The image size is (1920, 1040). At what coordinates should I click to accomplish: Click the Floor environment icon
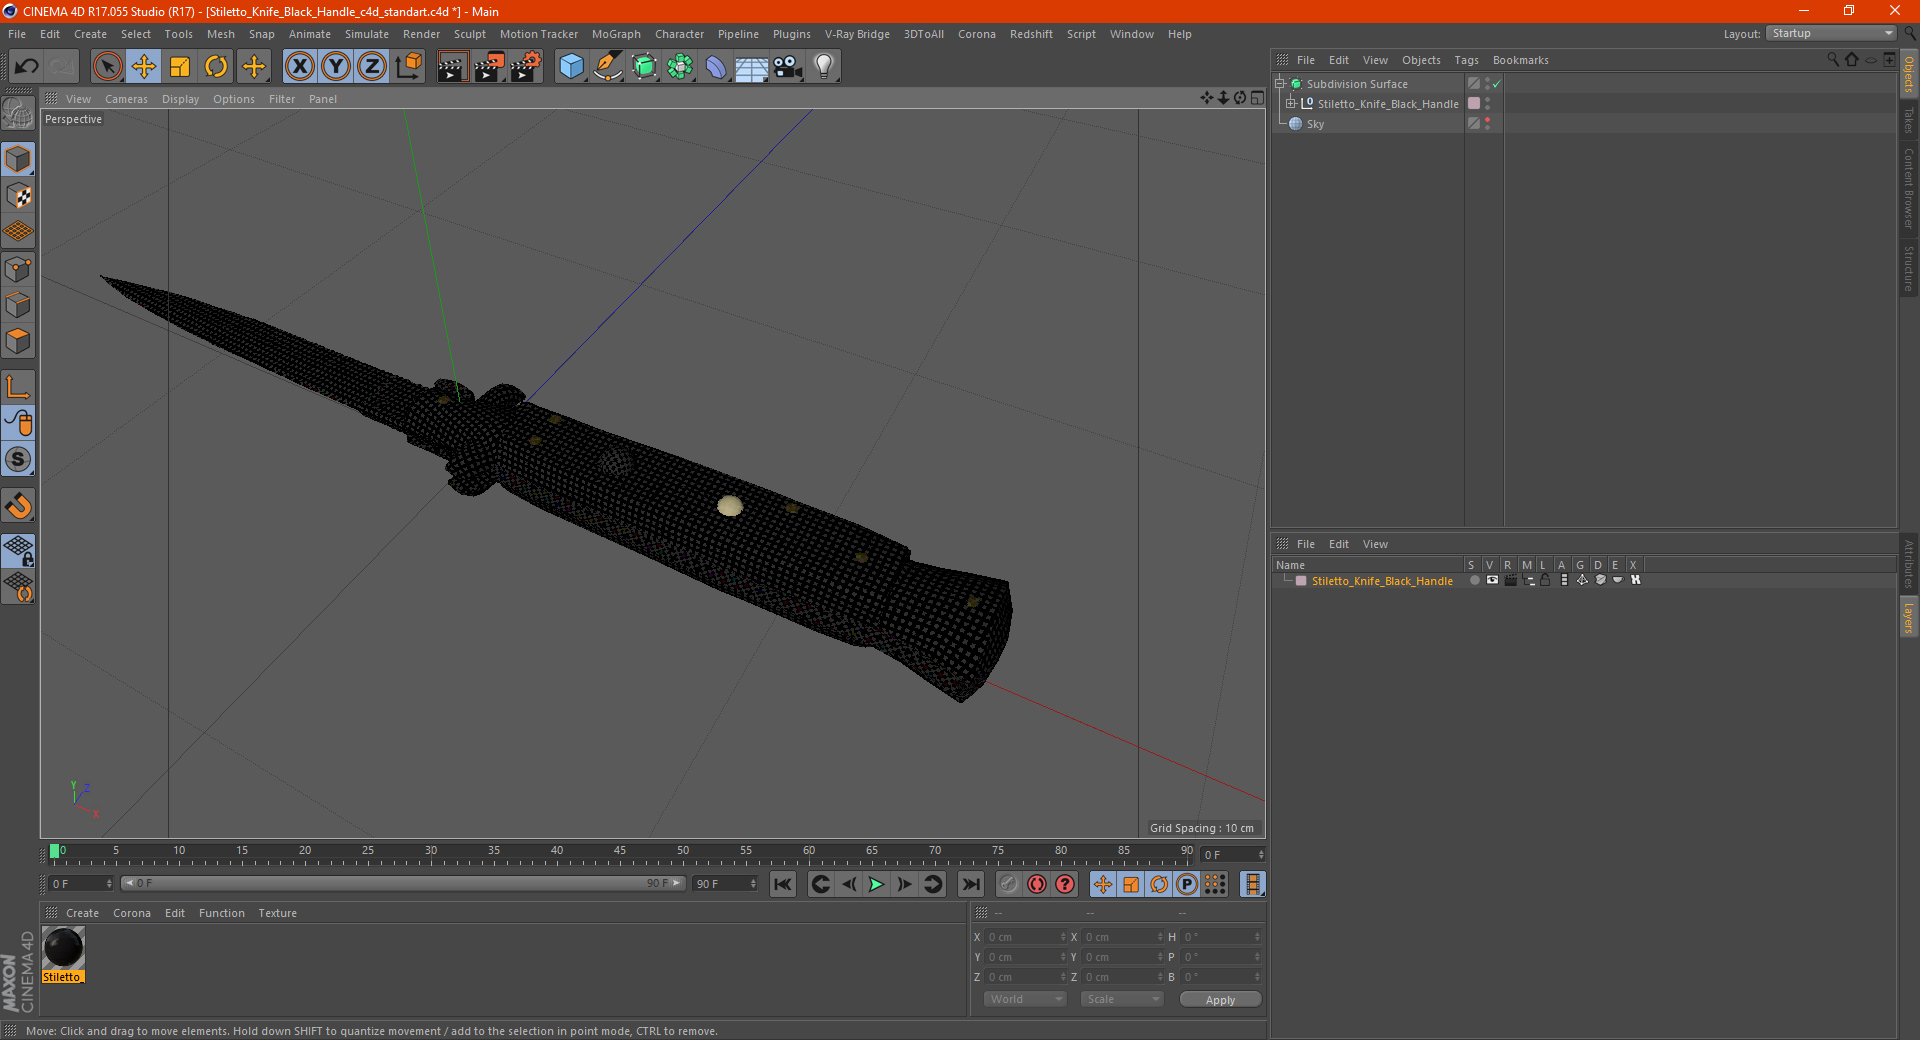point(752,67)
